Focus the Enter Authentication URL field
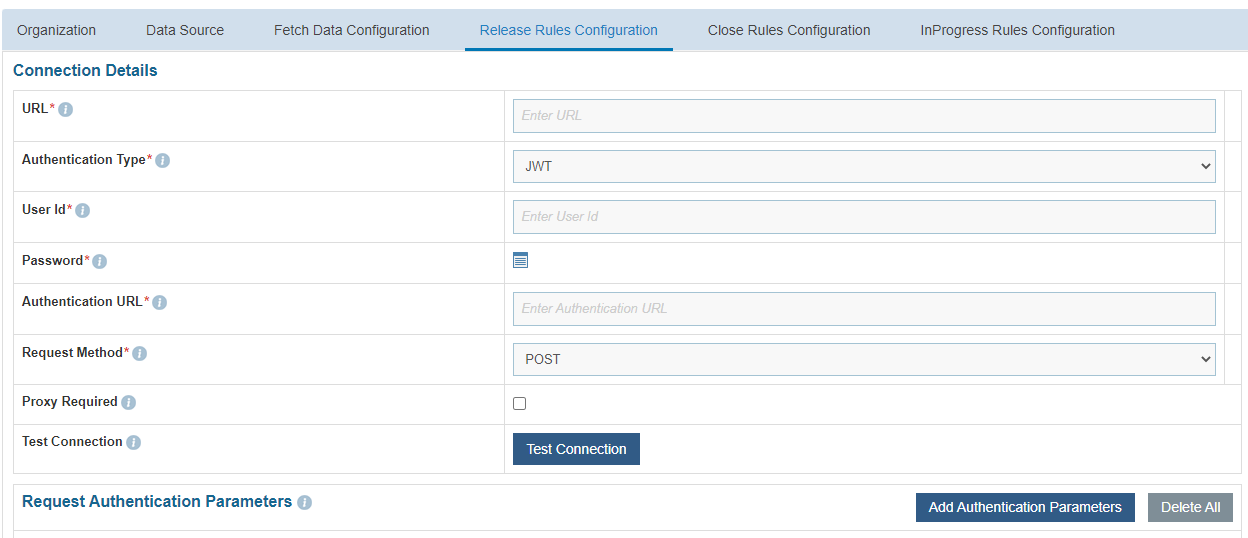 [864, 308]
